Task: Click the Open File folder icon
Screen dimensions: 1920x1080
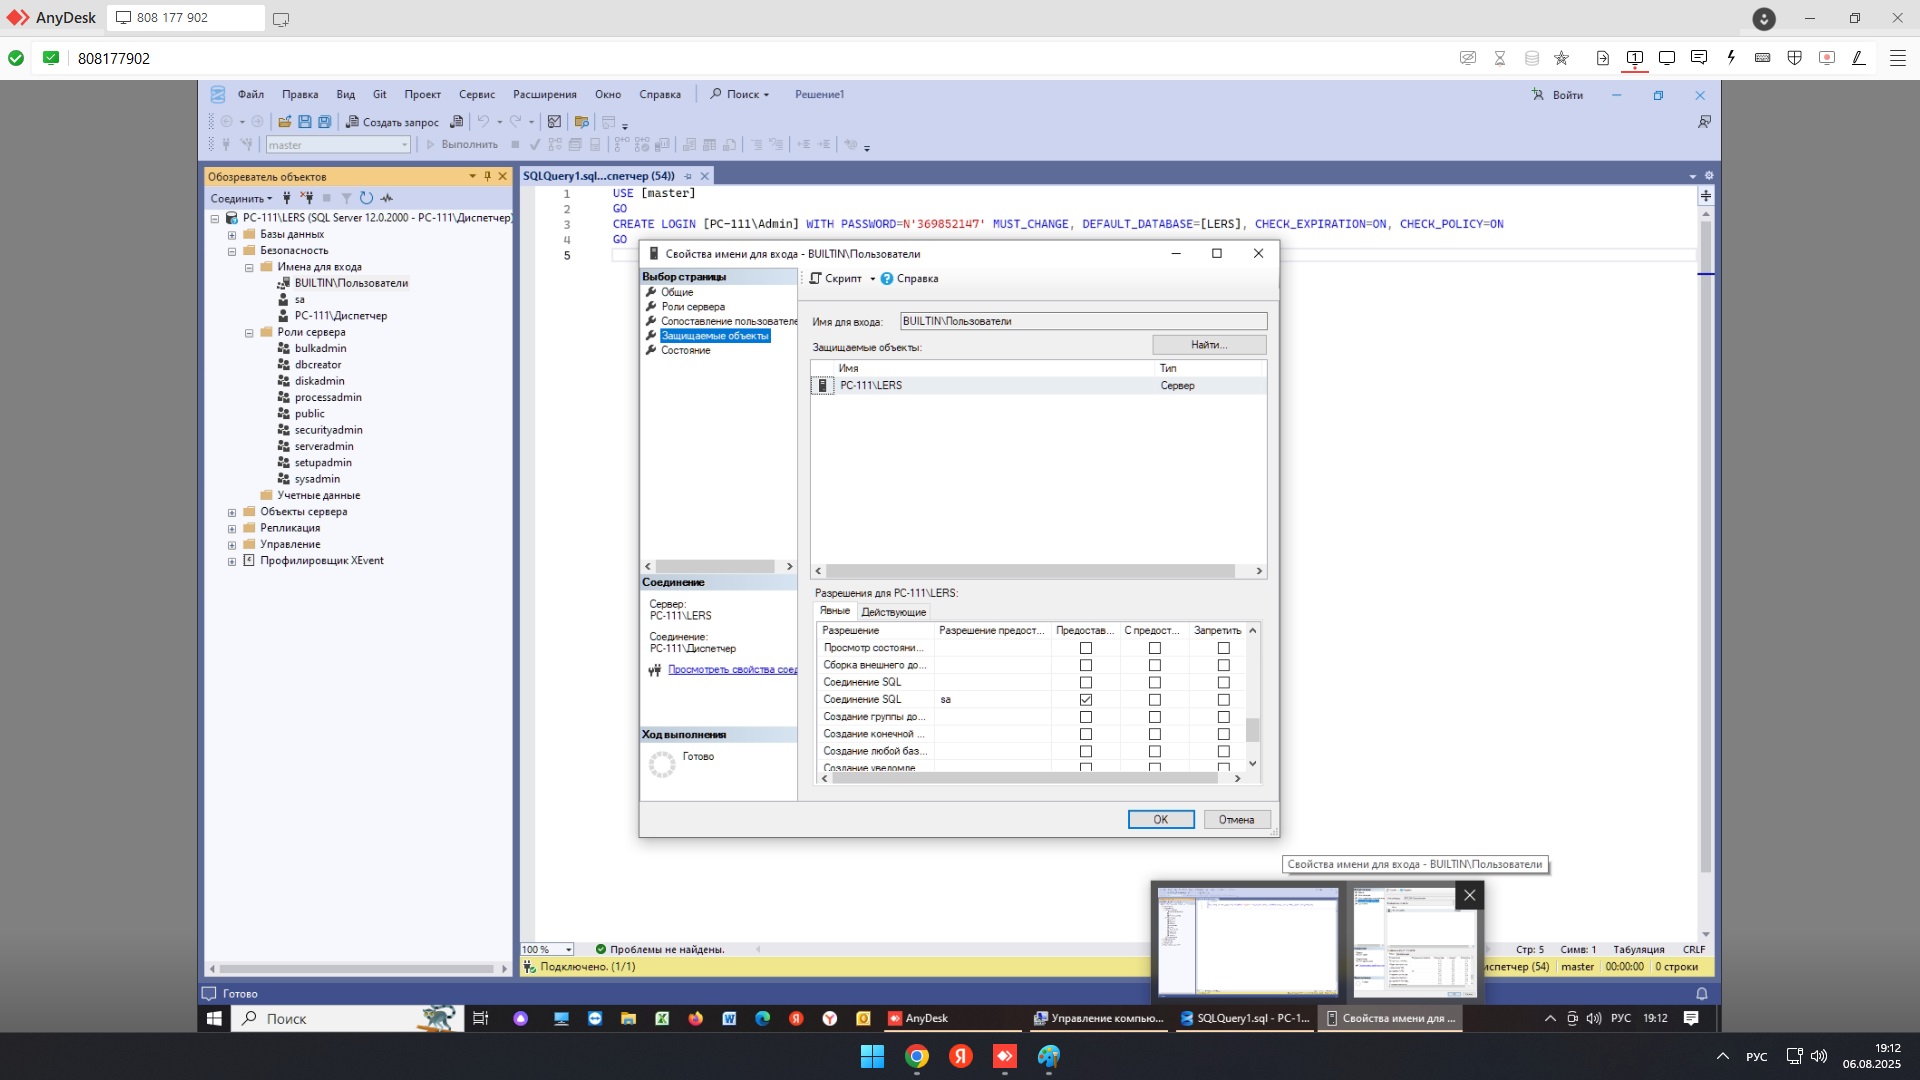Action: 285,122
